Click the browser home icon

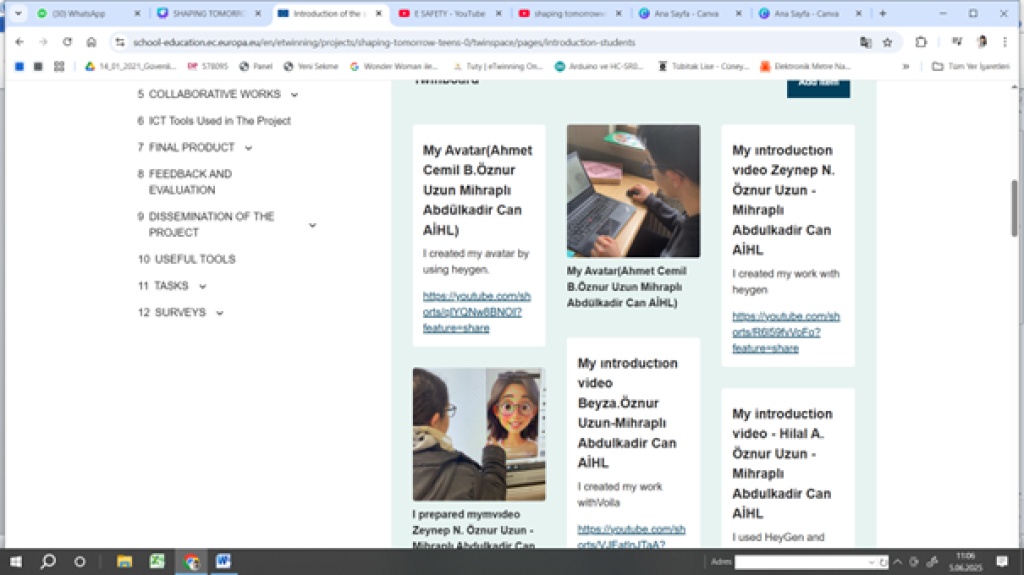click(91, 42)
